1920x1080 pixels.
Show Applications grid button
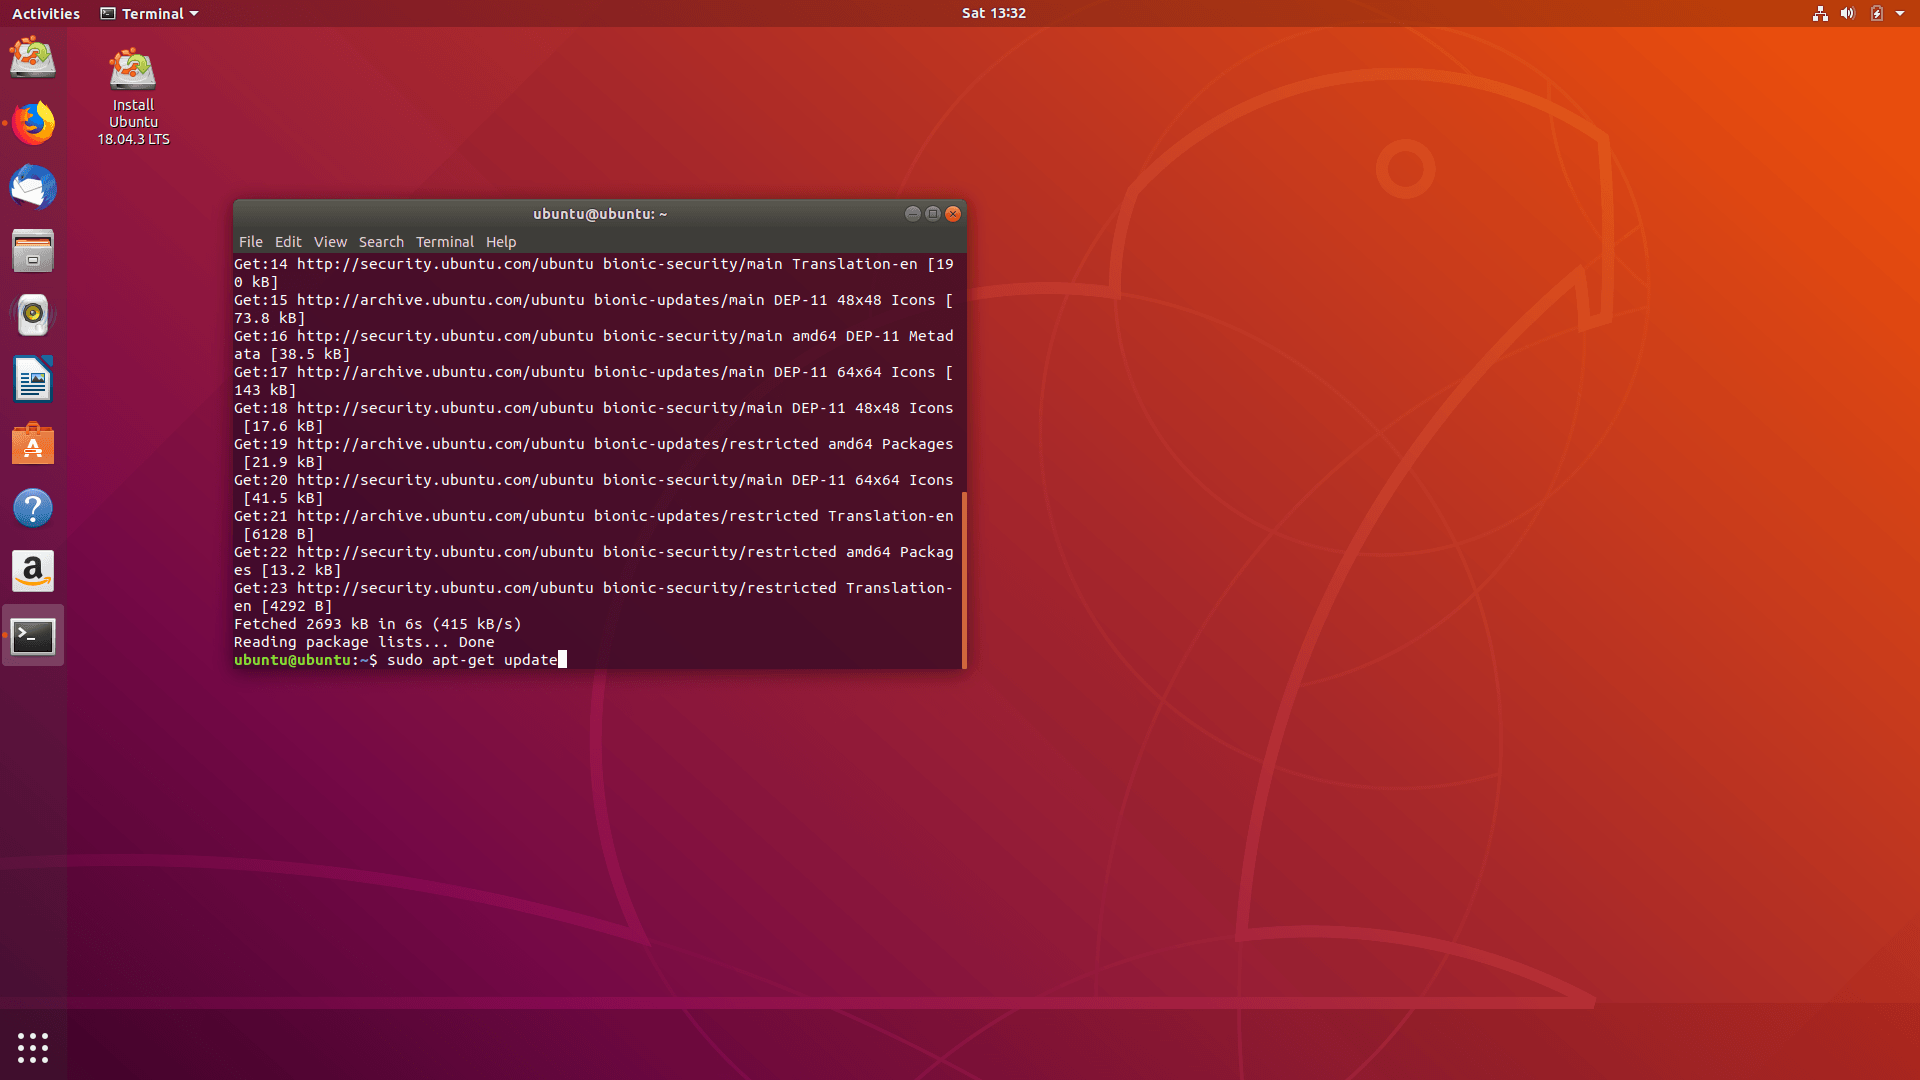[x=33, y=1047]
